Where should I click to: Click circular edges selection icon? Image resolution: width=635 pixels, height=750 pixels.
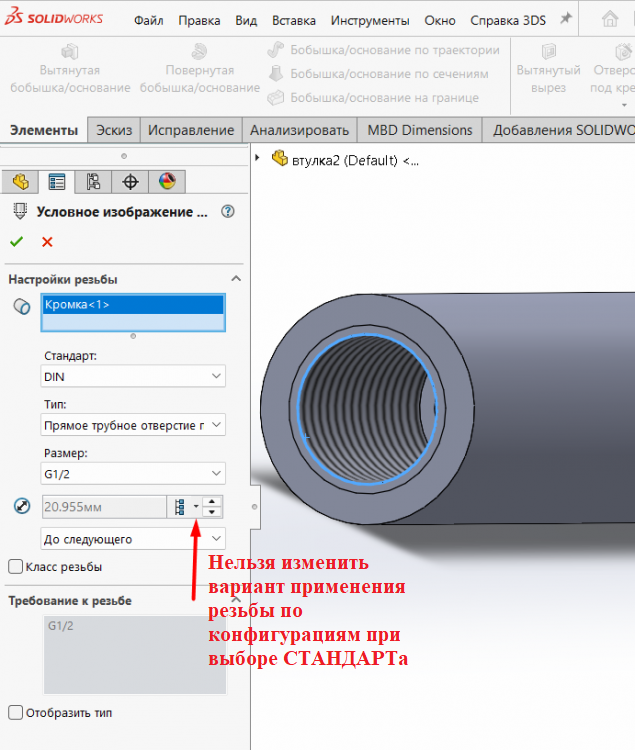pyautogui.click(x=22, y=306)
